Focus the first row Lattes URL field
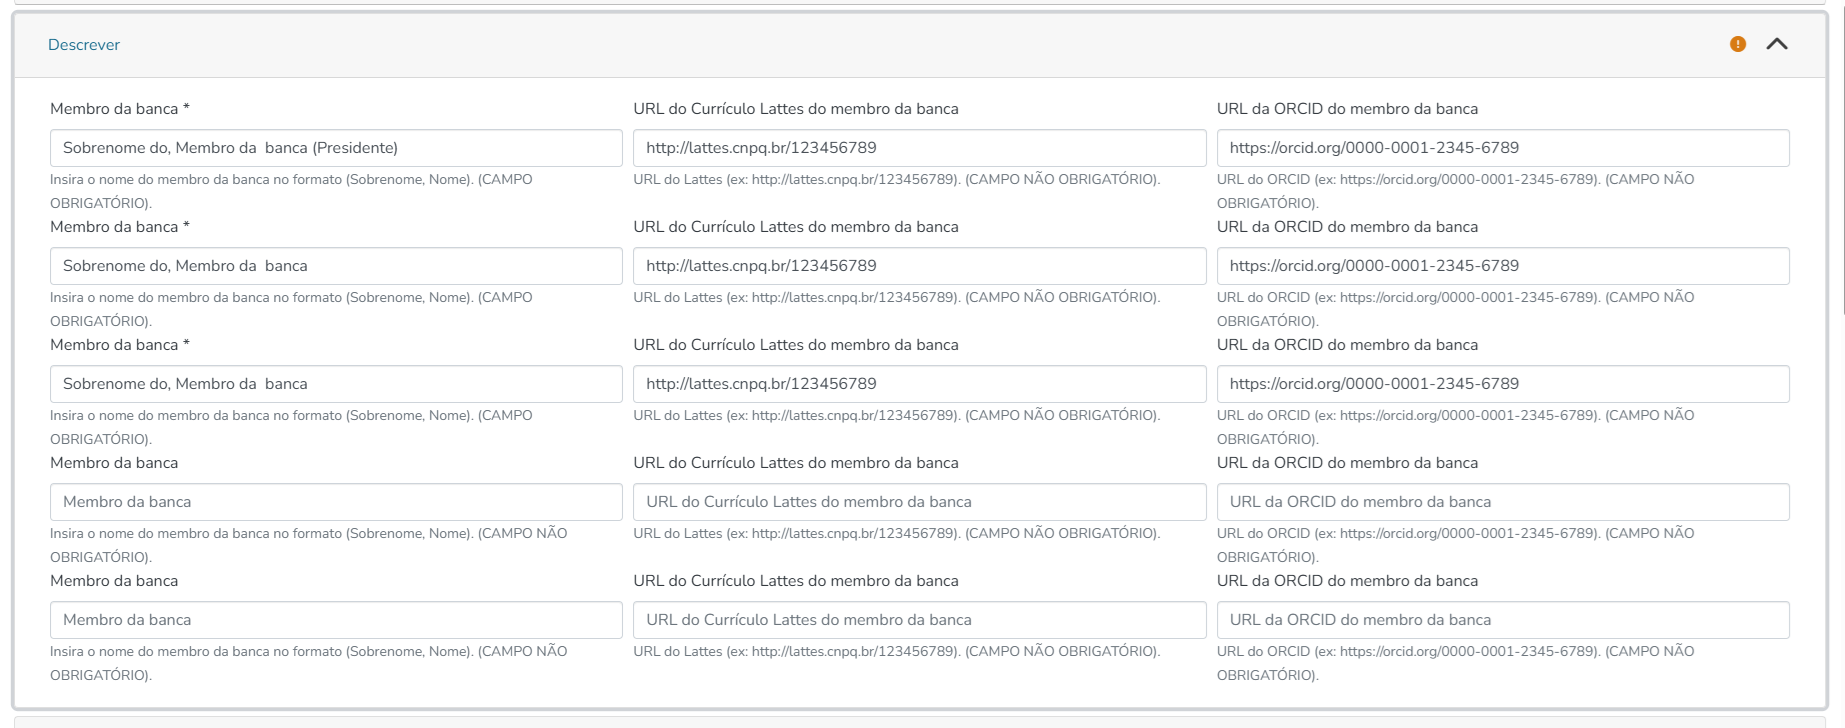Screen dimensions: 1845x728 pyautogui.click(x=919, y=148)
